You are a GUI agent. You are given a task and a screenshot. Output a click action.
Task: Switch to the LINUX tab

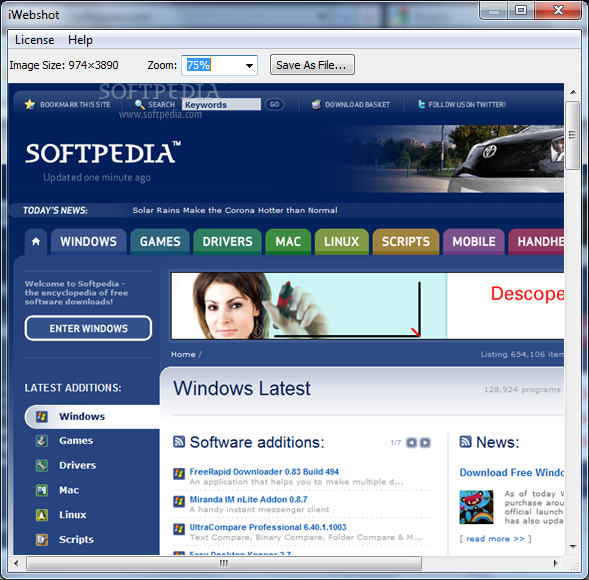click(x=342, y=242)
